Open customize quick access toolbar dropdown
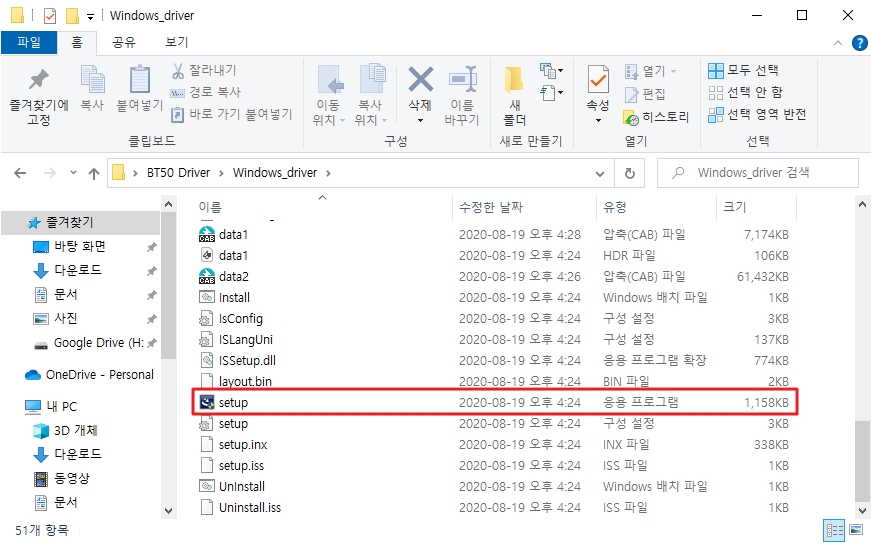The width and height of the screenshot is (872, 543). pyautogui.click(x=90, y=17)
